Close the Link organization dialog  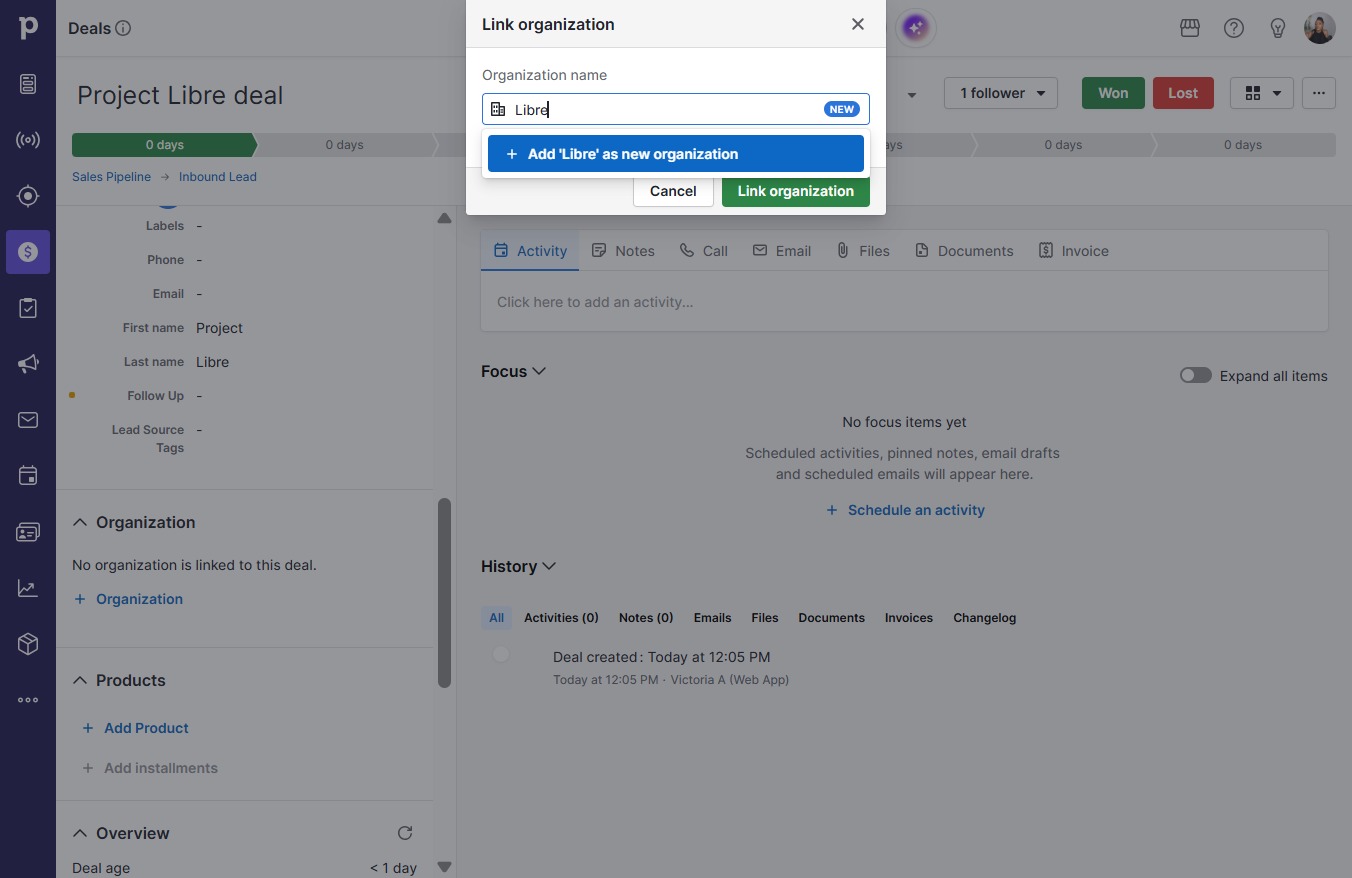(858, 24)
